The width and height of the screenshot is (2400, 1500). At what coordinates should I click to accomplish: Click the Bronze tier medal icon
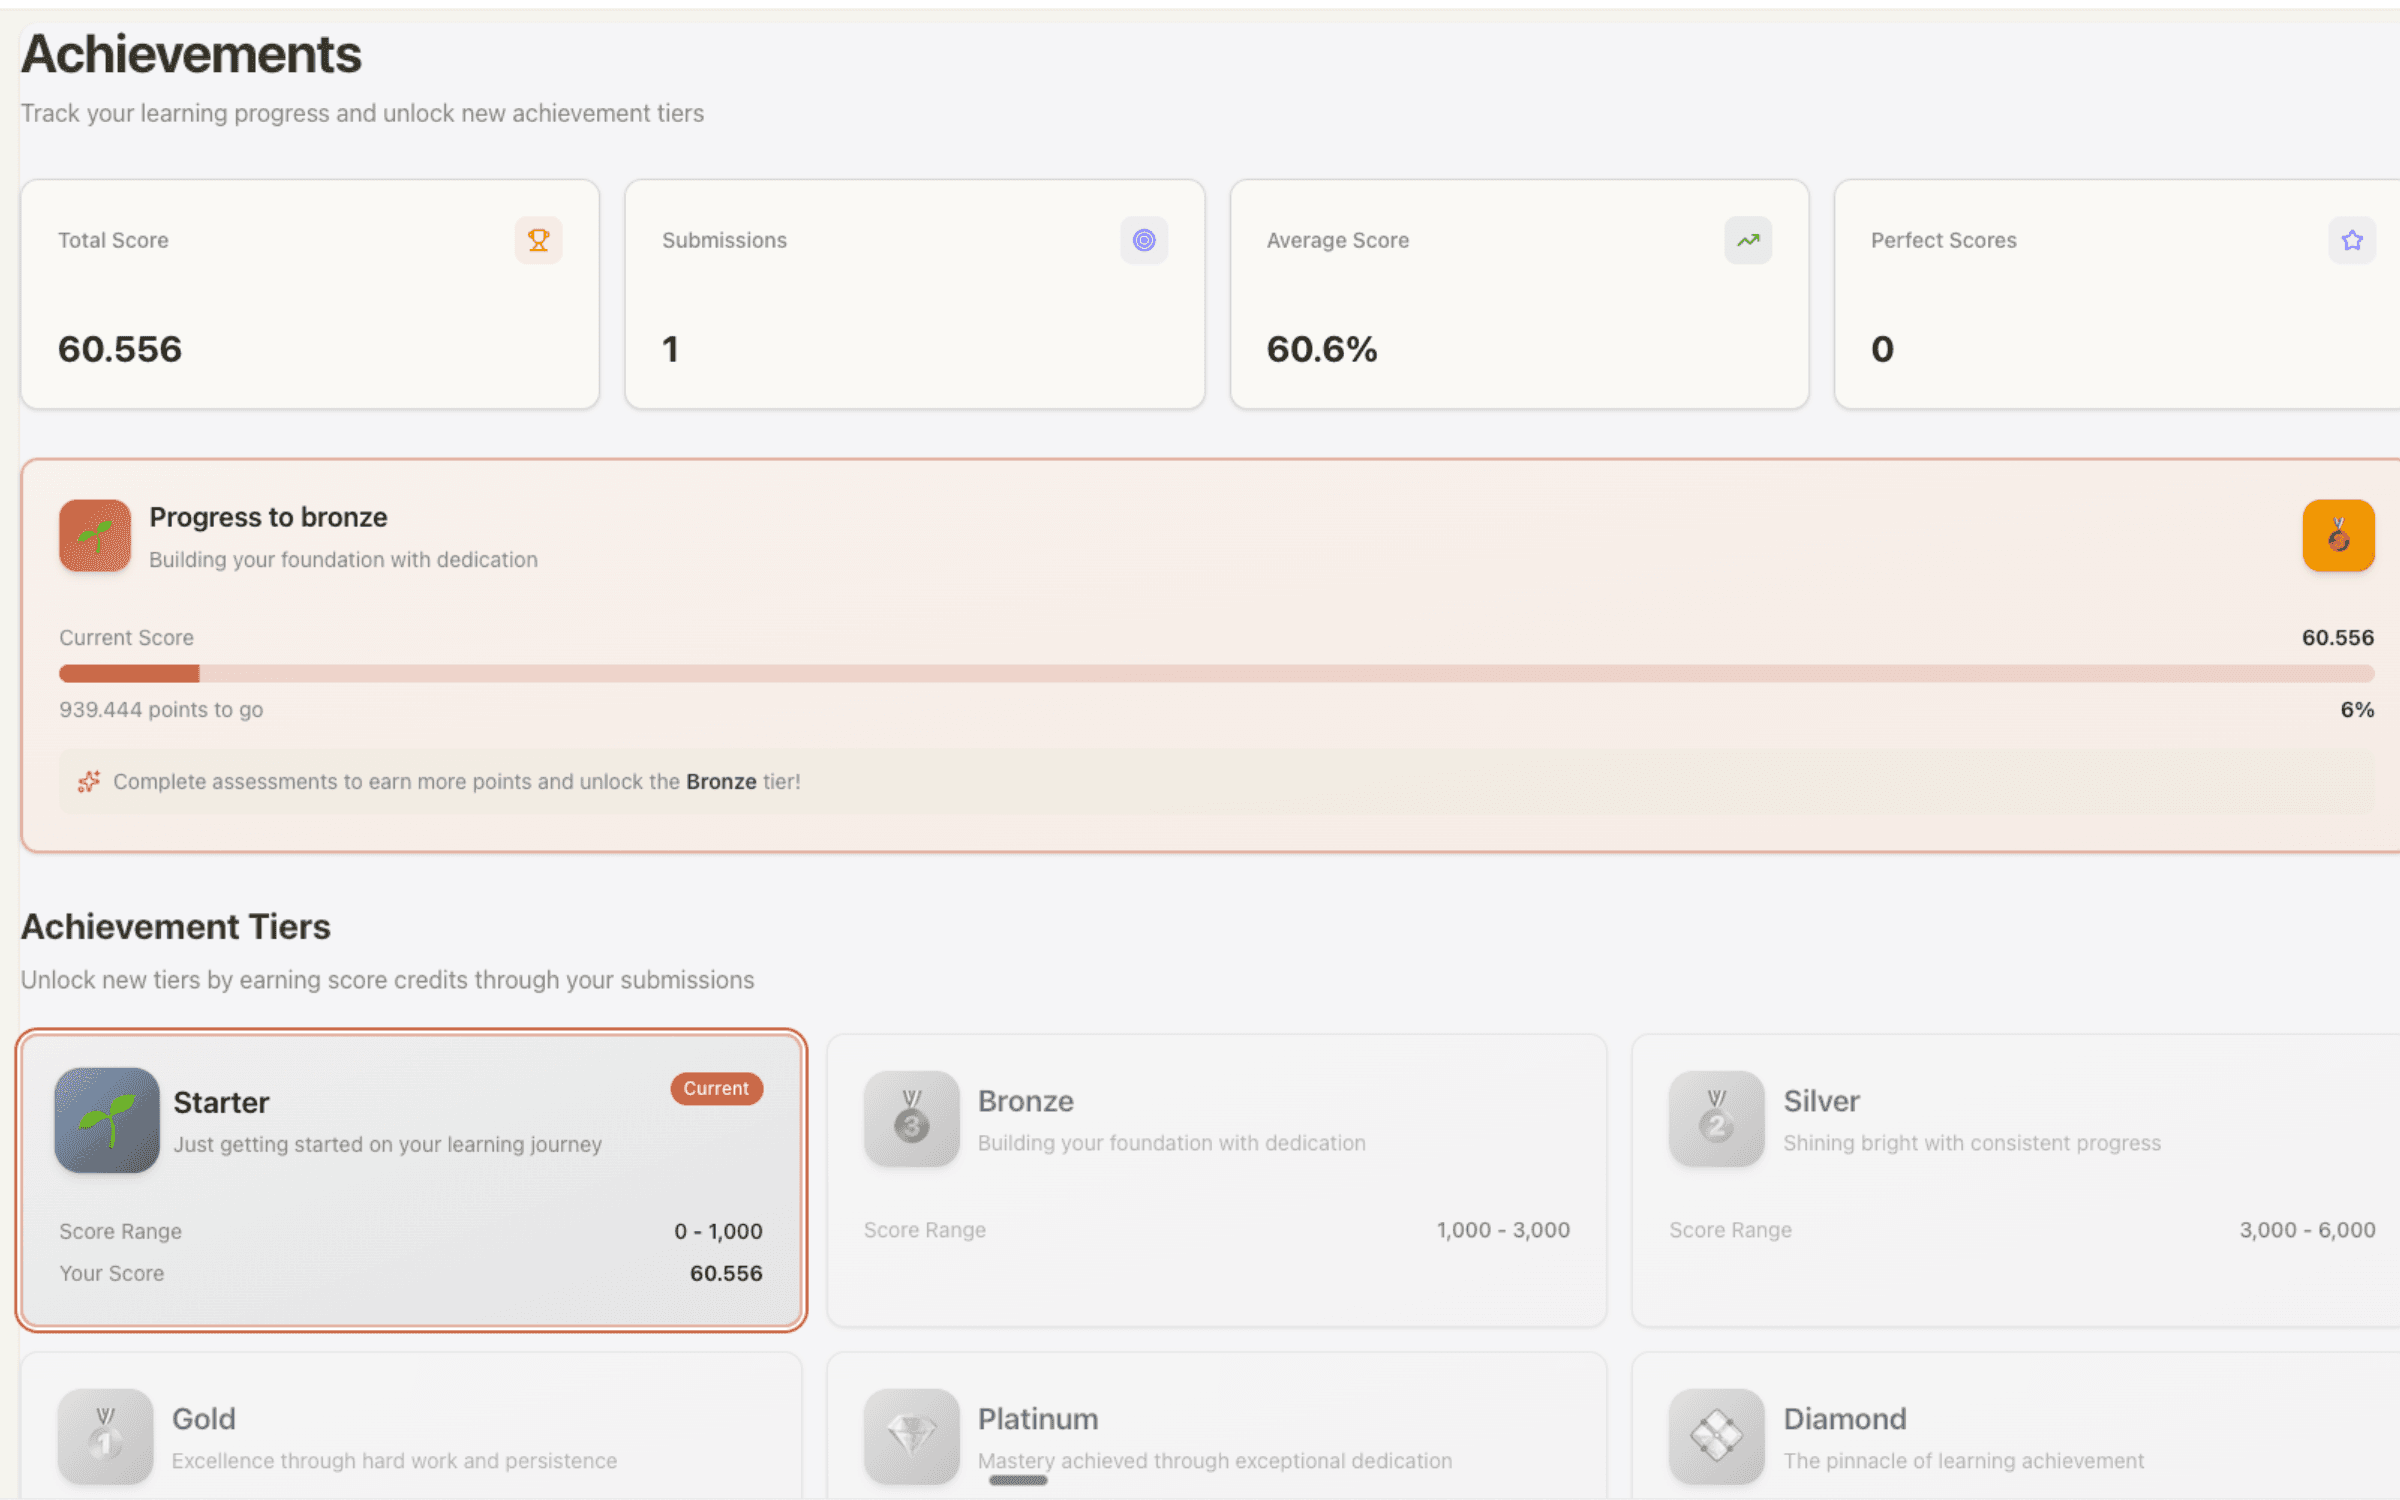tap(911, 1118)
